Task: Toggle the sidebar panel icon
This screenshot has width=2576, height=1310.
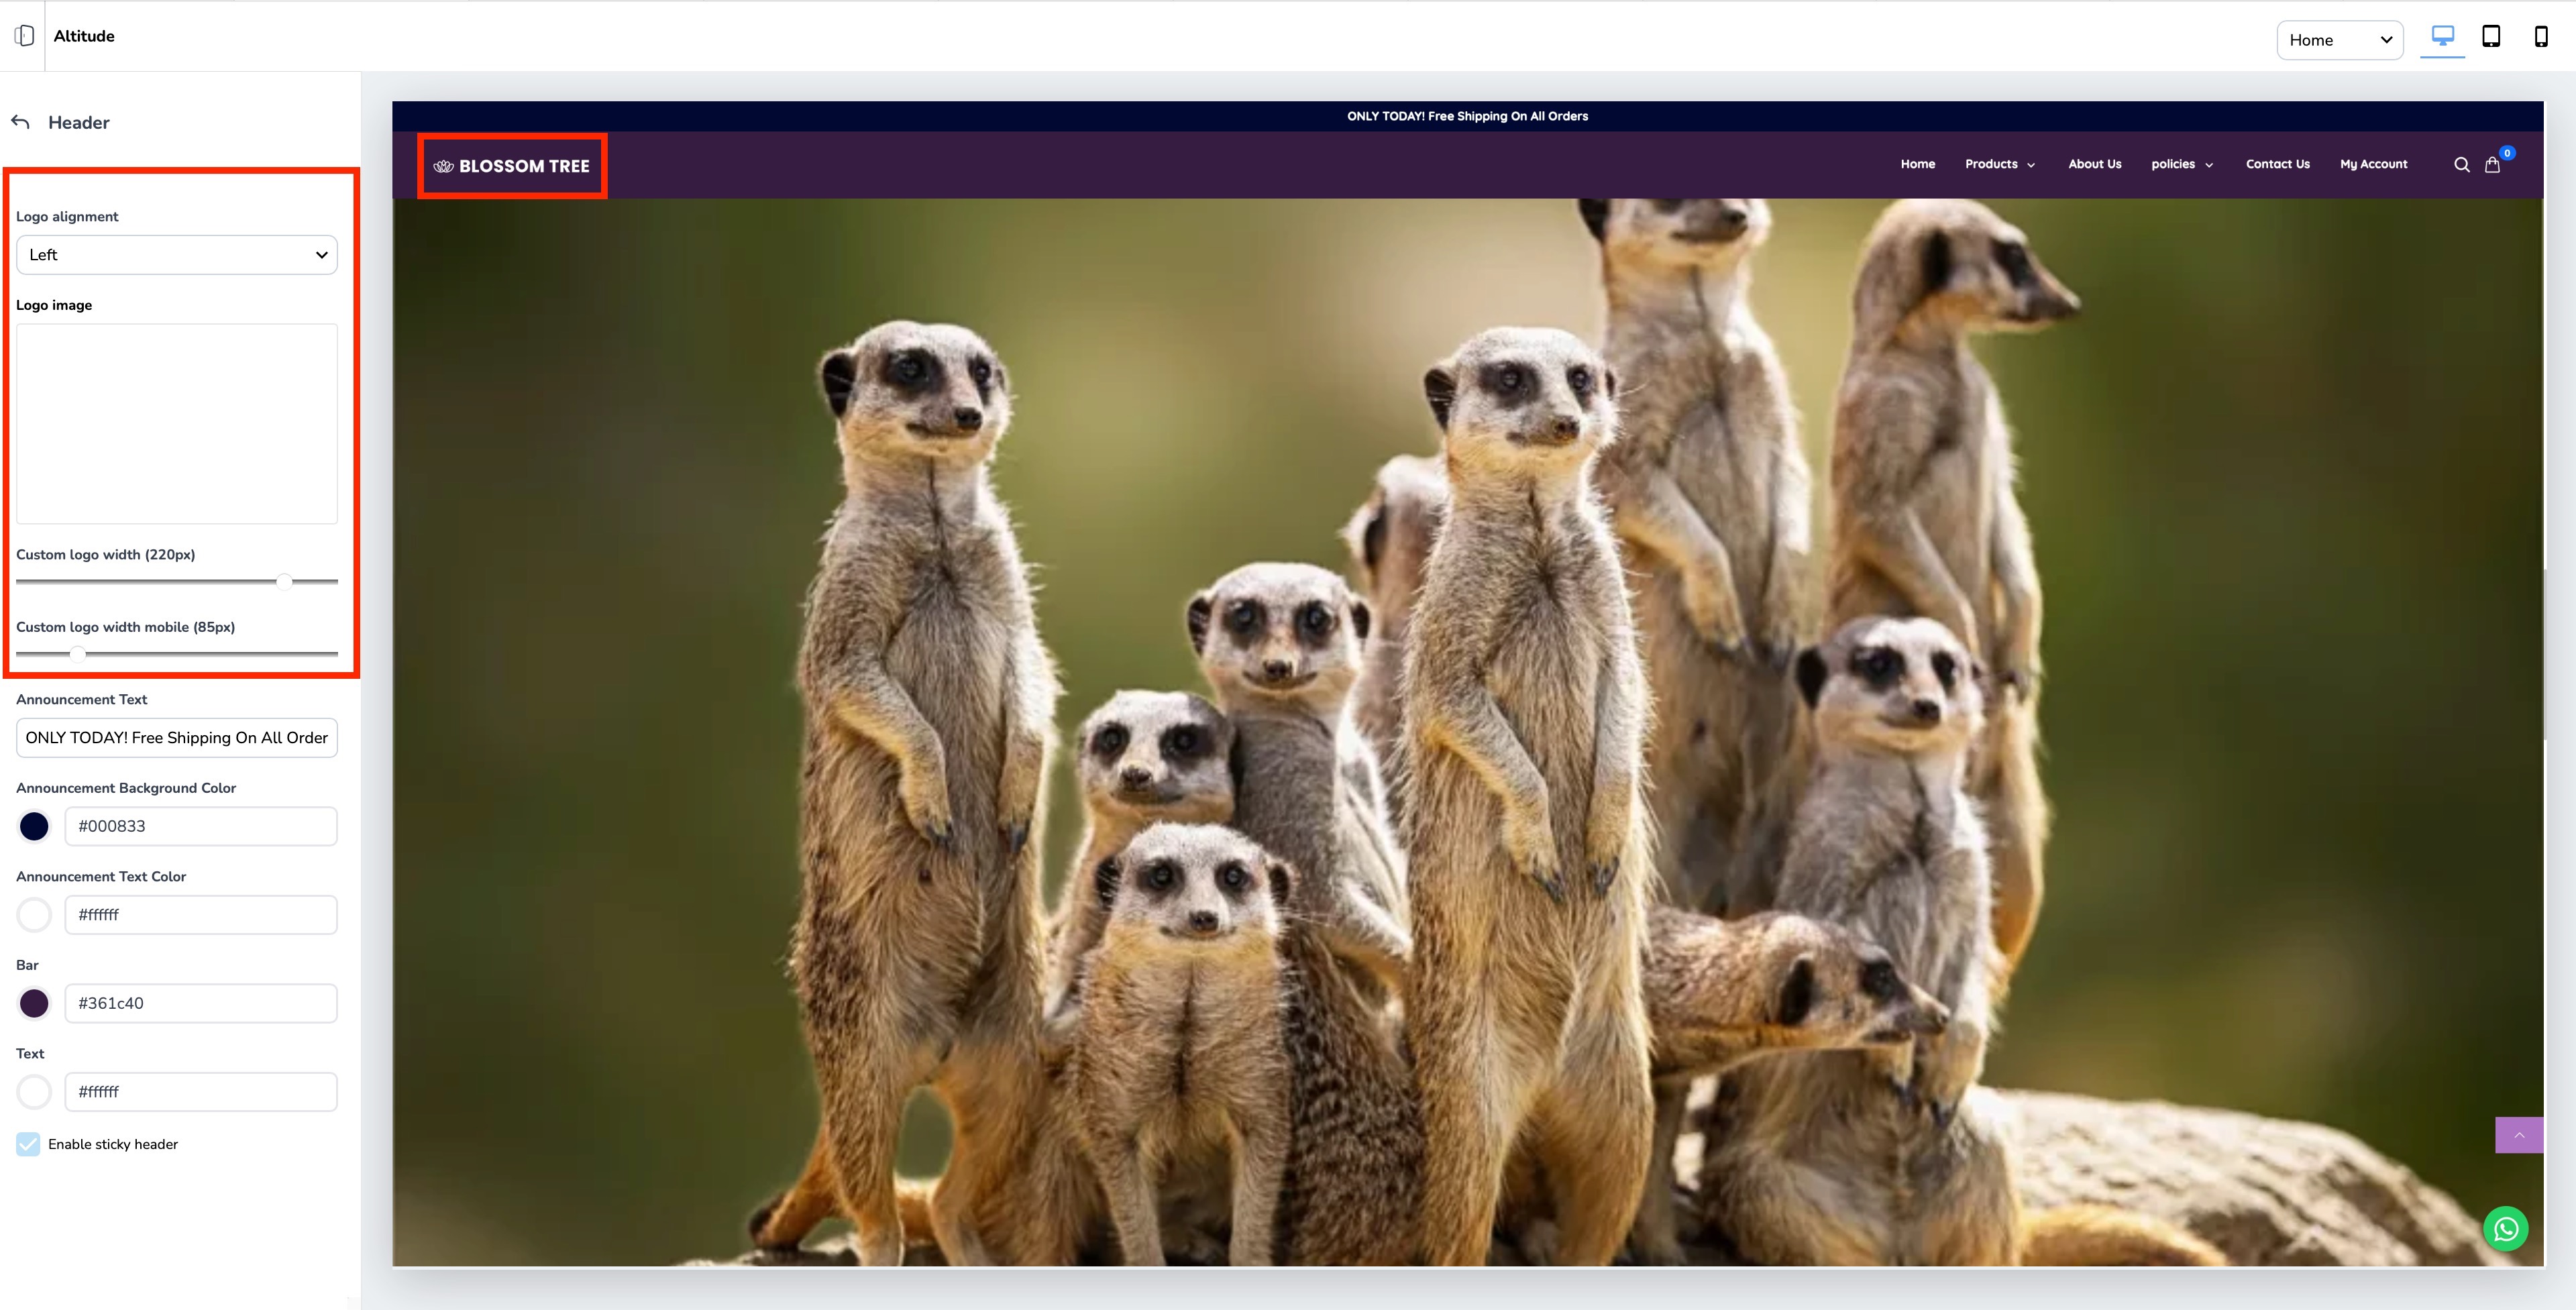Action: click(24, 36)
